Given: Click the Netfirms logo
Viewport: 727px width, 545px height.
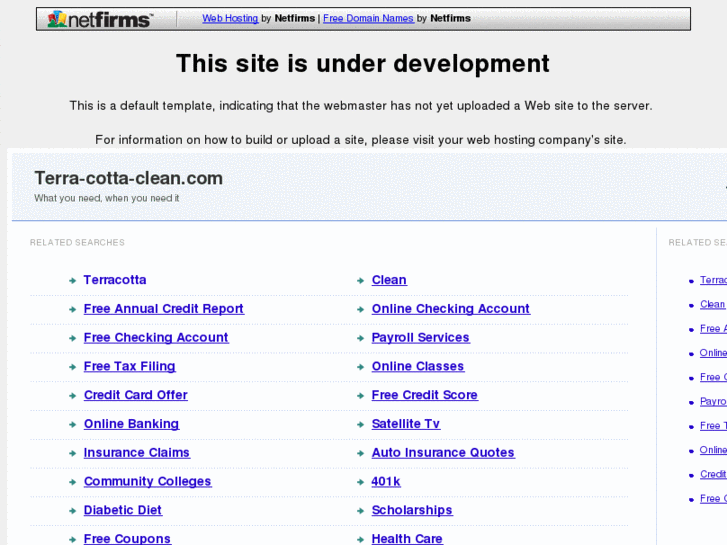Looking at the screenshot, I should point(100,19).
